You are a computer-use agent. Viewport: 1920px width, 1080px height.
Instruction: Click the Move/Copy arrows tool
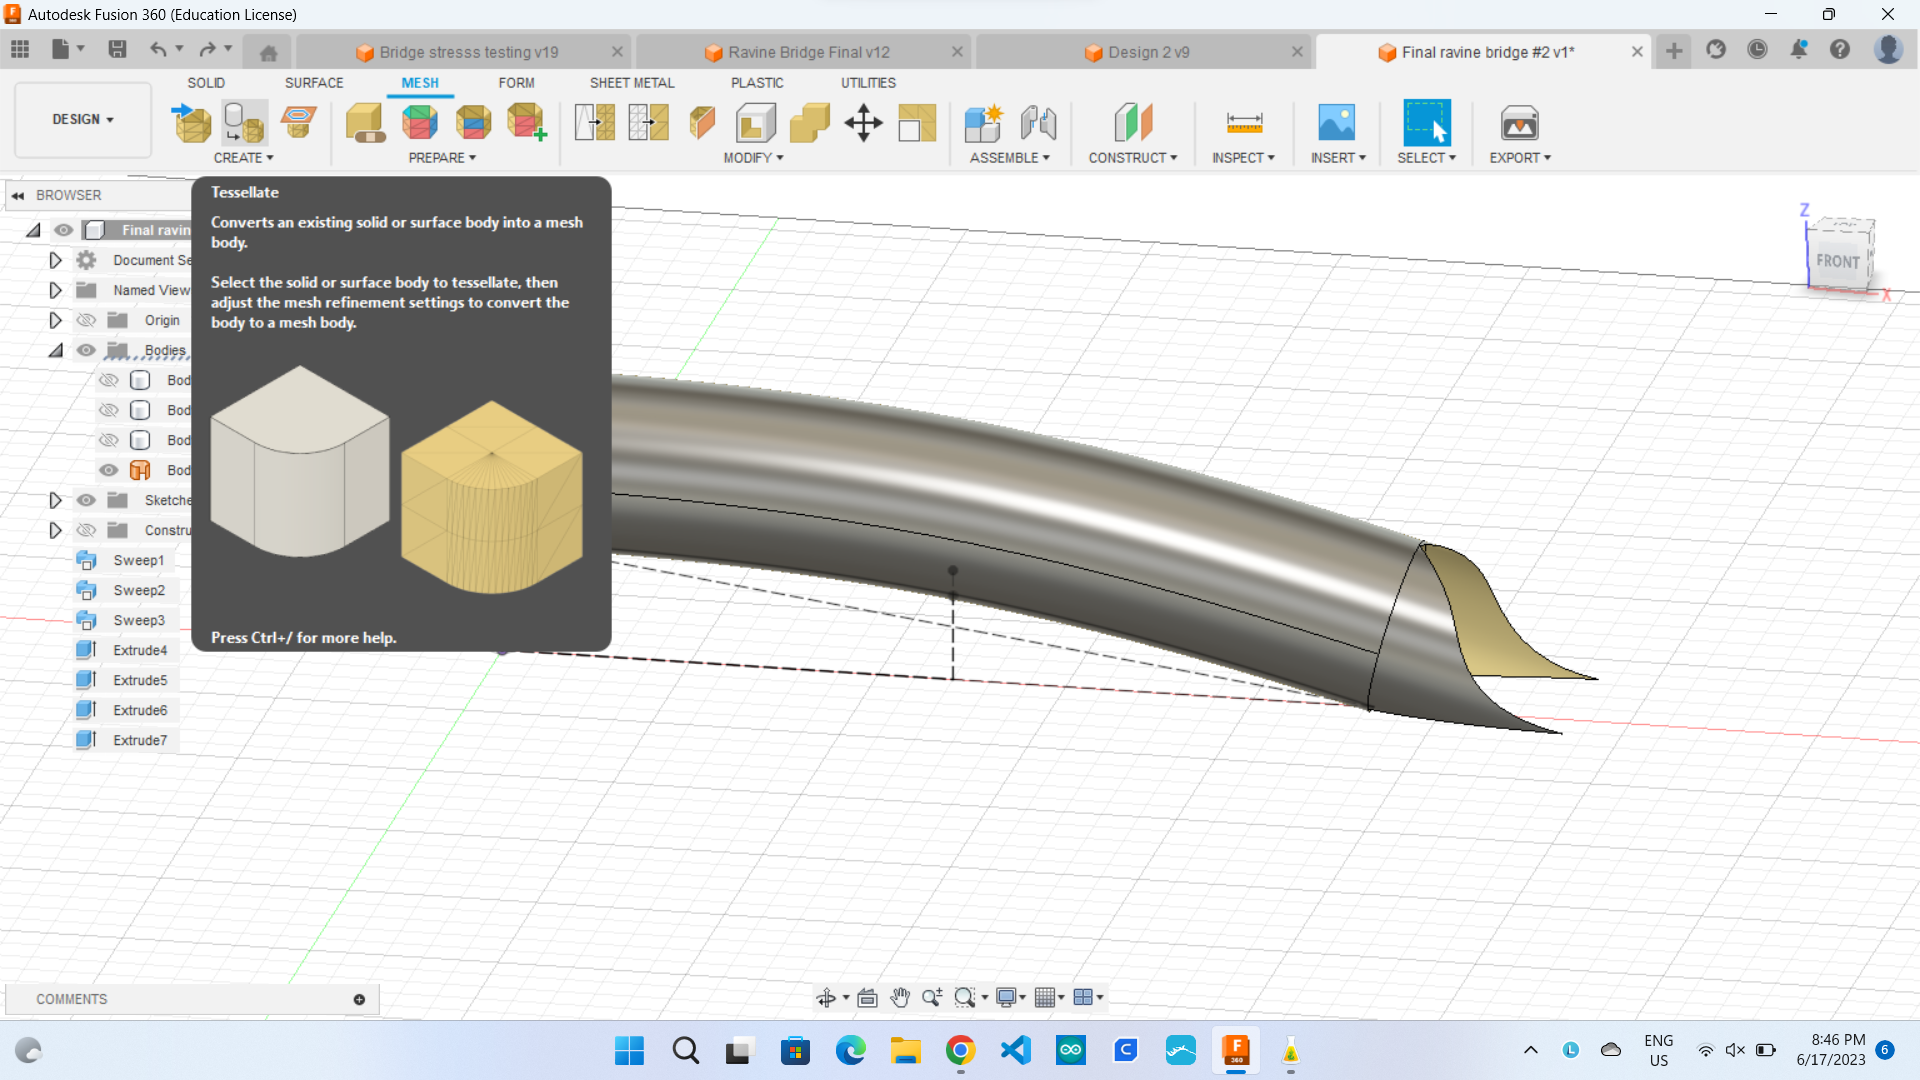863,123
